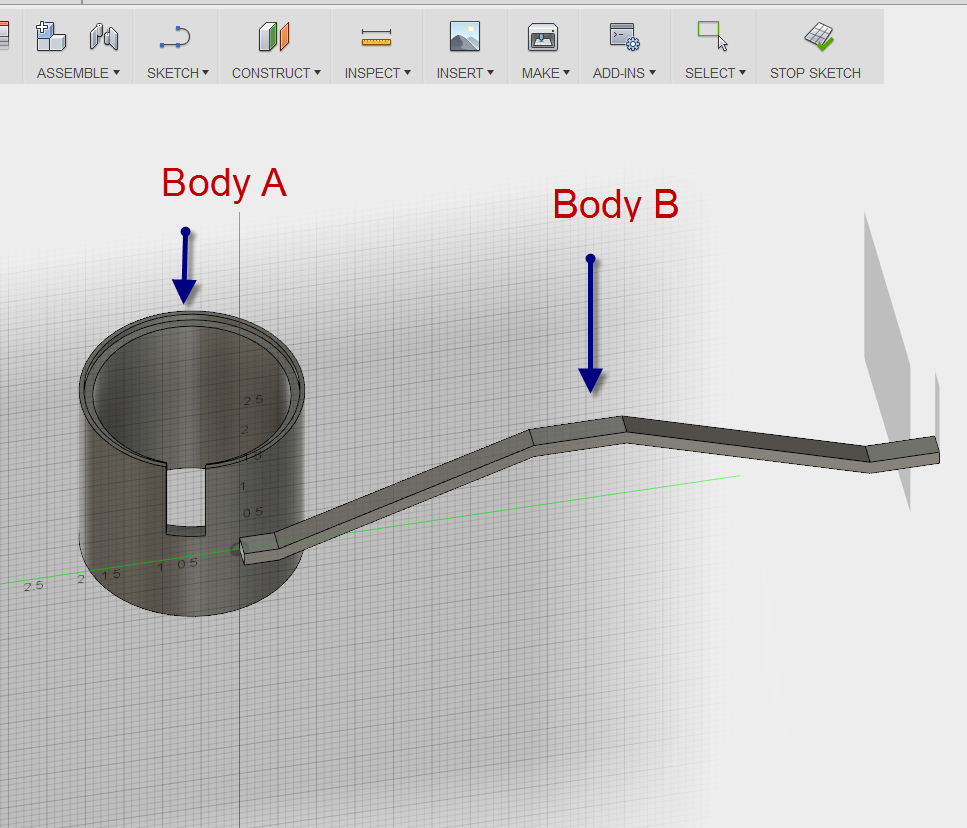Activate the Inspect measure ruler icon
This screenshot has width=967, height=828.
point(377,37)
